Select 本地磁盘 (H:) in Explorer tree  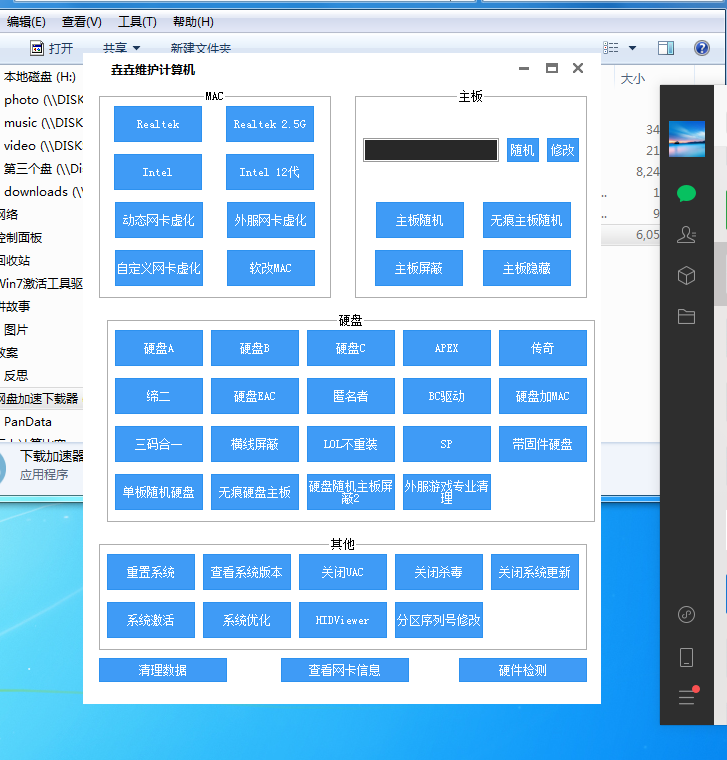pyautogui.click(x=40, y=77)
